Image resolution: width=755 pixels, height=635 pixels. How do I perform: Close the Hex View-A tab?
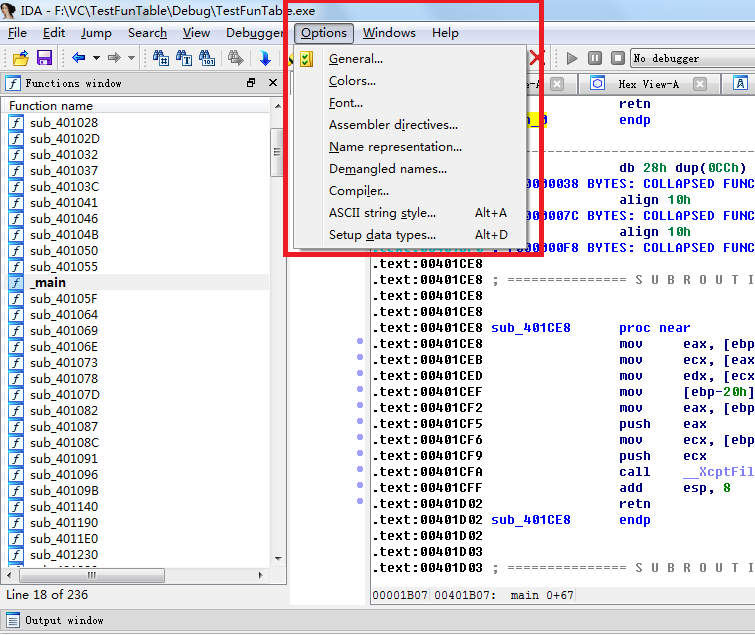700,84
